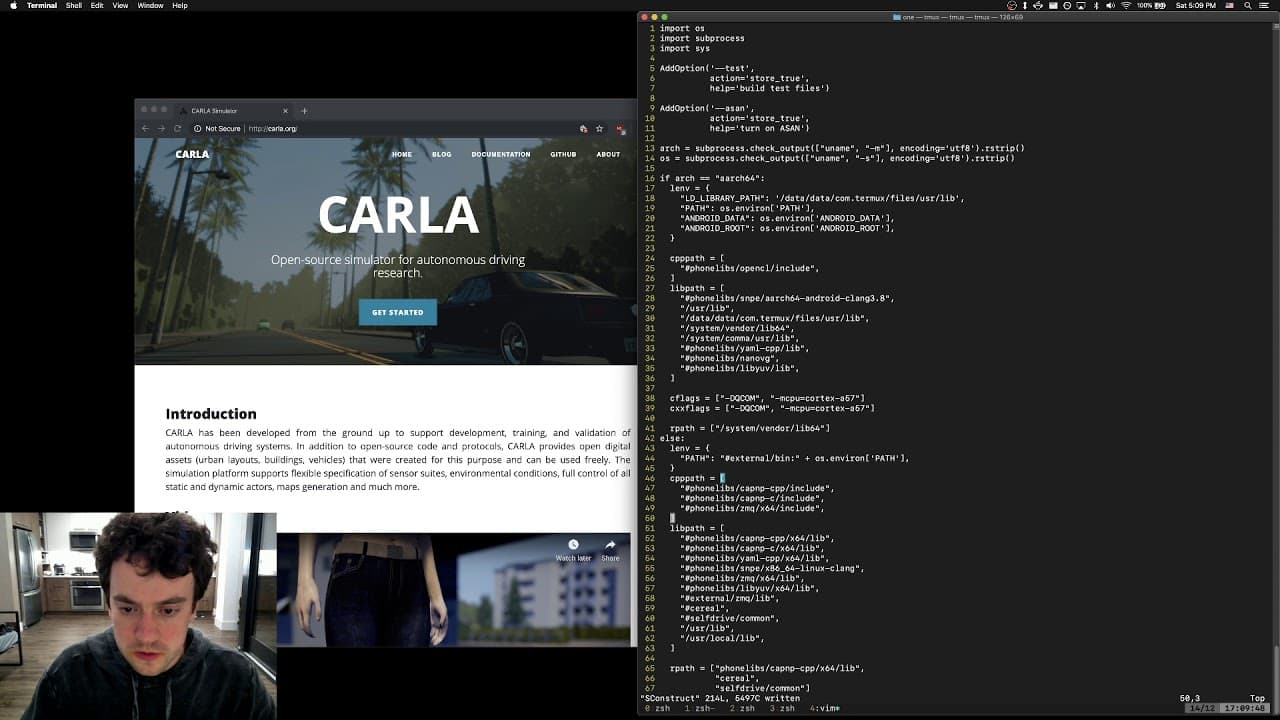The height and width of the screenshot is (720, 1280).
Task: Click the Wi-Fi status icon
Action: coord(1126,5)
